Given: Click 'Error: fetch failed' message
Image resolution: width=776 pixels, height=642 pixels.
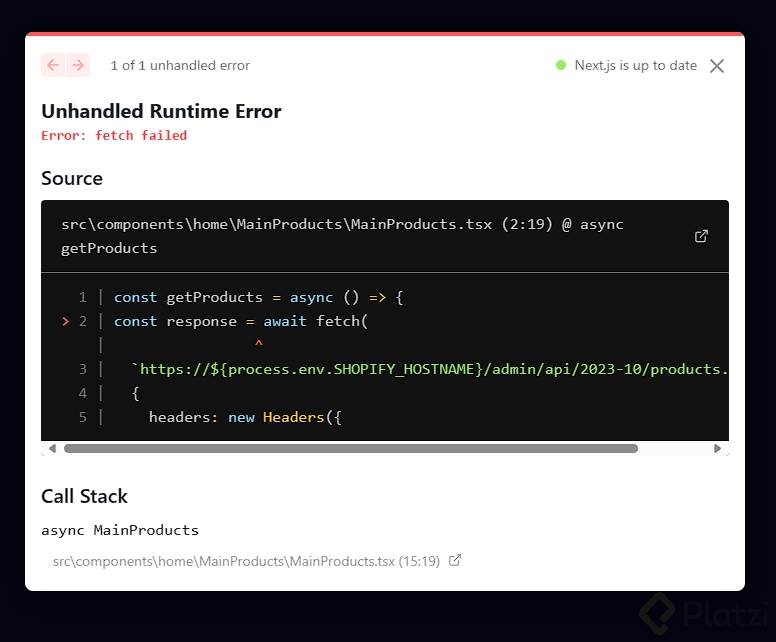Looking at the screenshot, I should coord(114,136).
